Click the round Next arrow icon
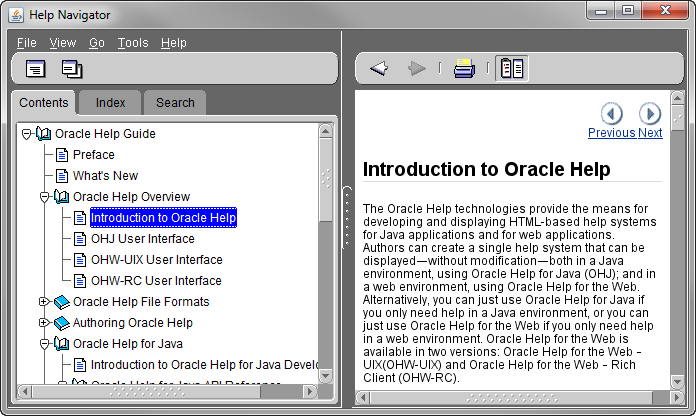The width and height of the screenshot is (696, 416). [x=650, y=114]
